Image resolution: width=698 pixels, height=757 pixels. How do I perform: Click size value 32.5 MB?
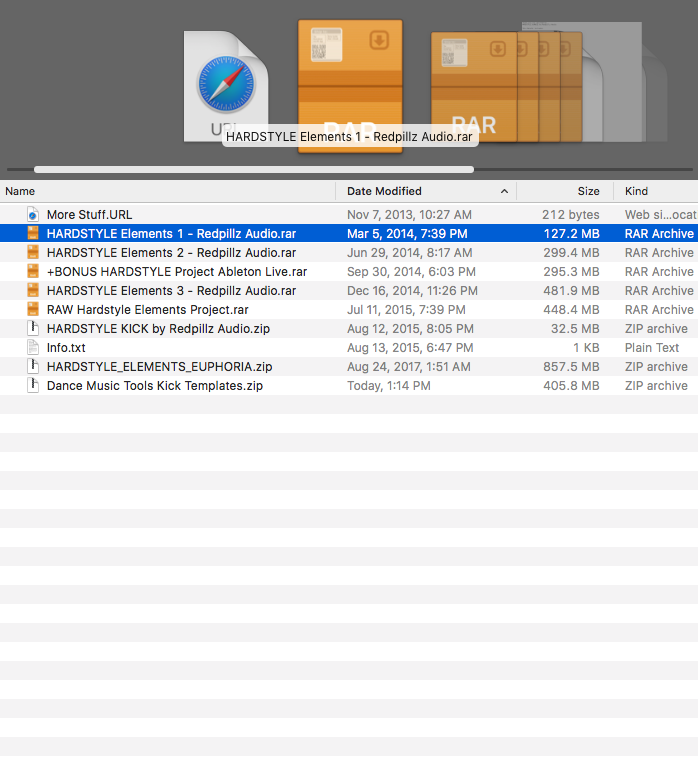(x=575, y=329)
